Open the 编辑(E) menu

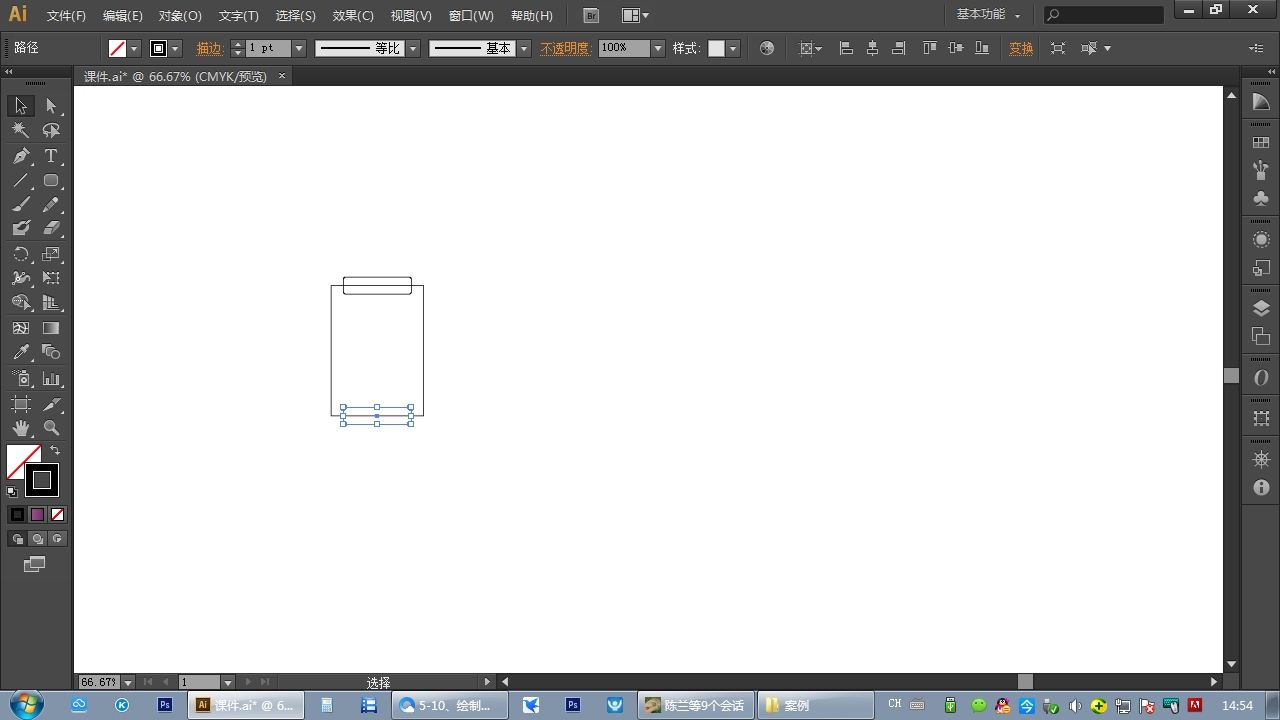[x=122, y=16]
